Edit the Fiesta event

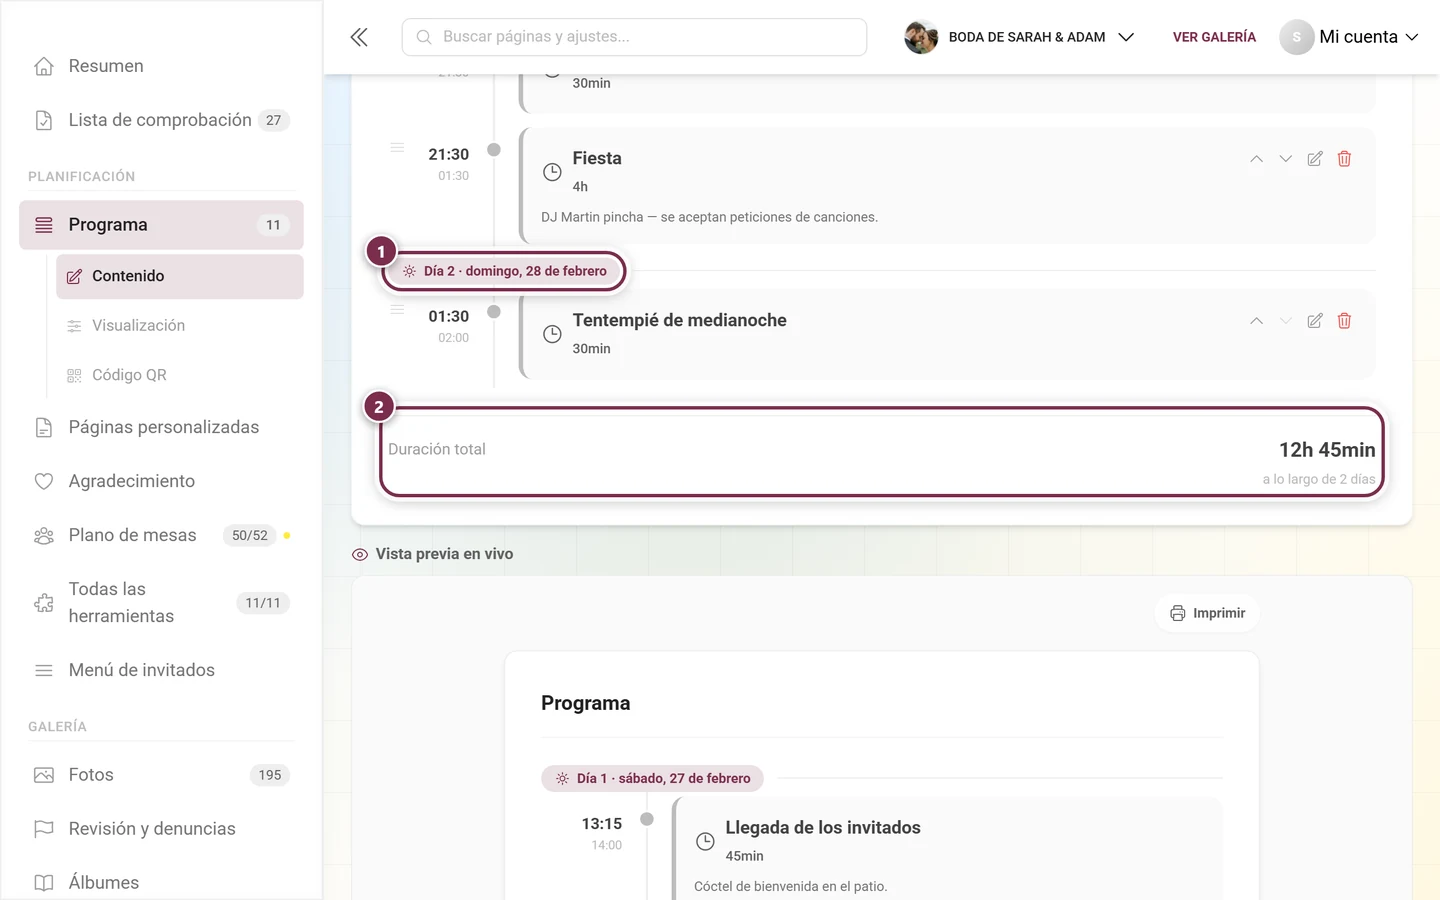point(1315,159)
